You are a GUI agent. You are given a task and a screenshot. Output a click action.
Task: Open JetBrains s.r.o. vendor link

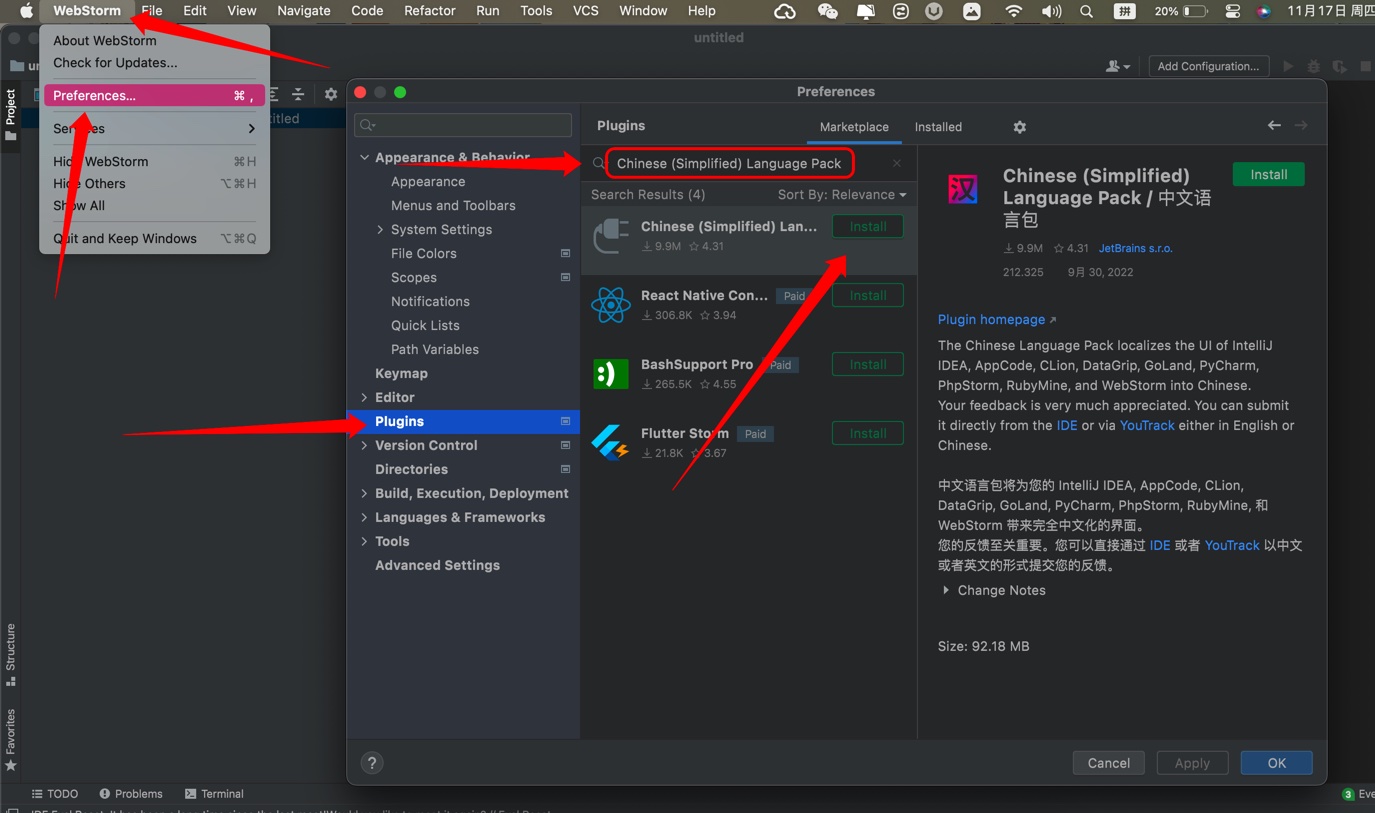pos(1135,248)
